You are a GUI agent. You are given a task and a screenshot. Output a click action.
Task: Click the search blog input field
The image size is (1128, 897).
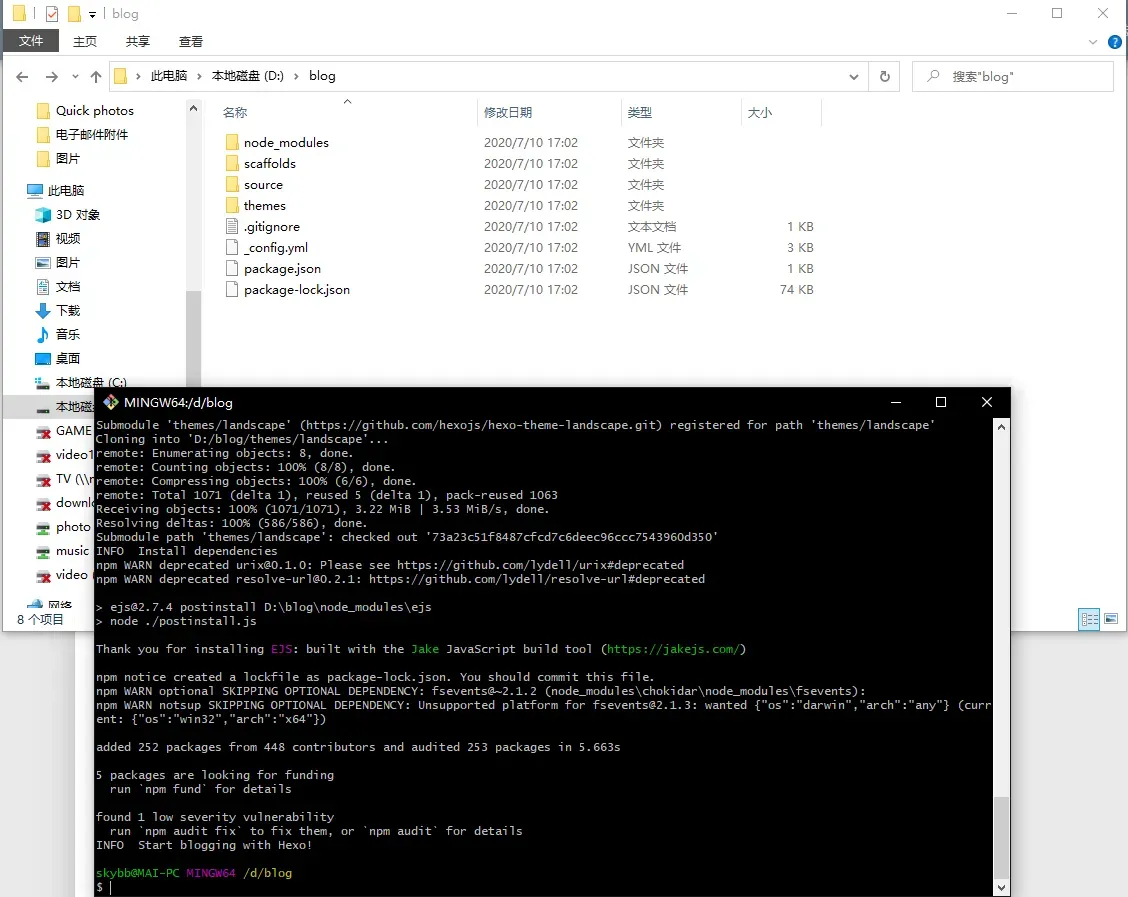click(1013, 76)
